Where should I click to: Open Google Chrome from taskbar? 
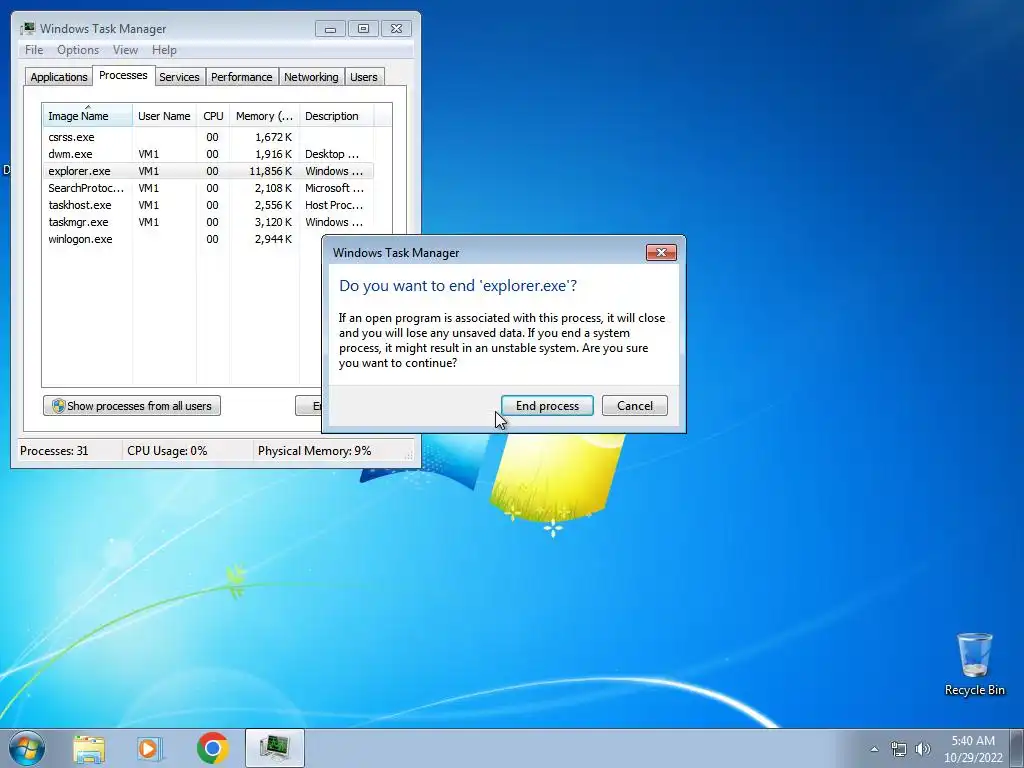tap(212, 748)
